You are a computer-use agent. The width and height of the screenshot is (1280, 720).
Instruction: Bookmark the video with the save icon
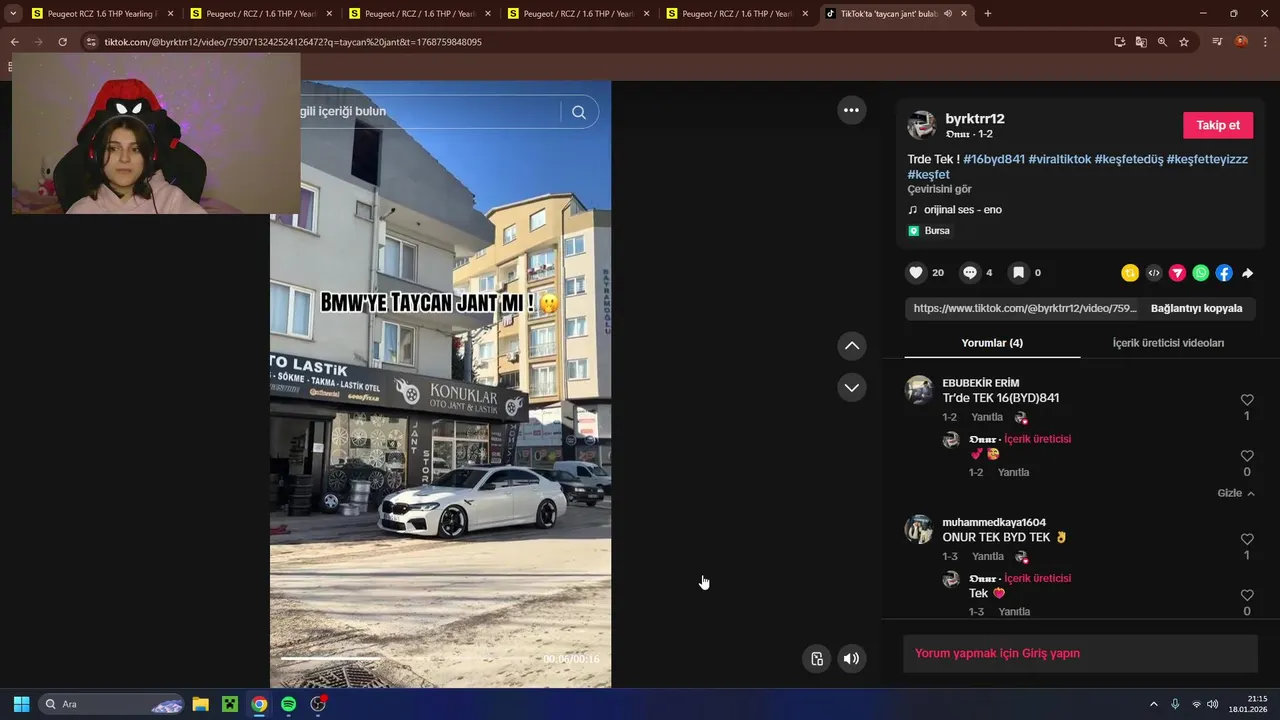click(1018, 272)
